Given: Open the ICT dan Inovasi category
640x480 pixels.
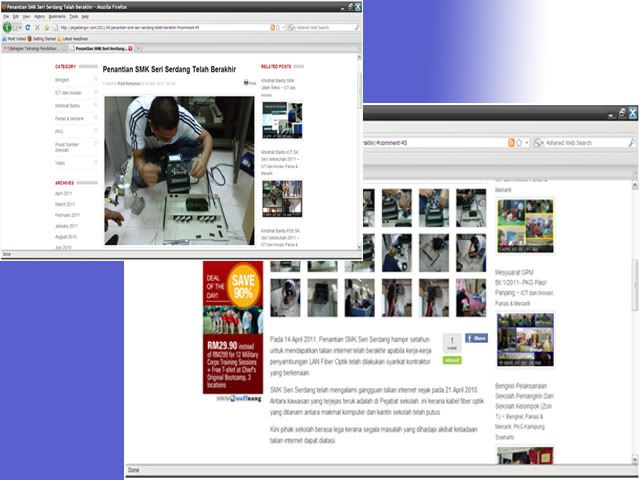Looking at the screenshot, I should (68, 93).
